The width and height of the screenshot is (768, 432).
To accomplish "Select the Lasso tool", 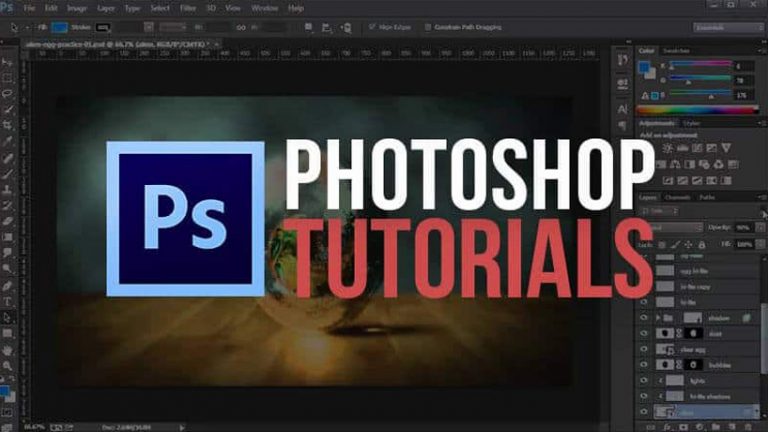I will (7, 94).
